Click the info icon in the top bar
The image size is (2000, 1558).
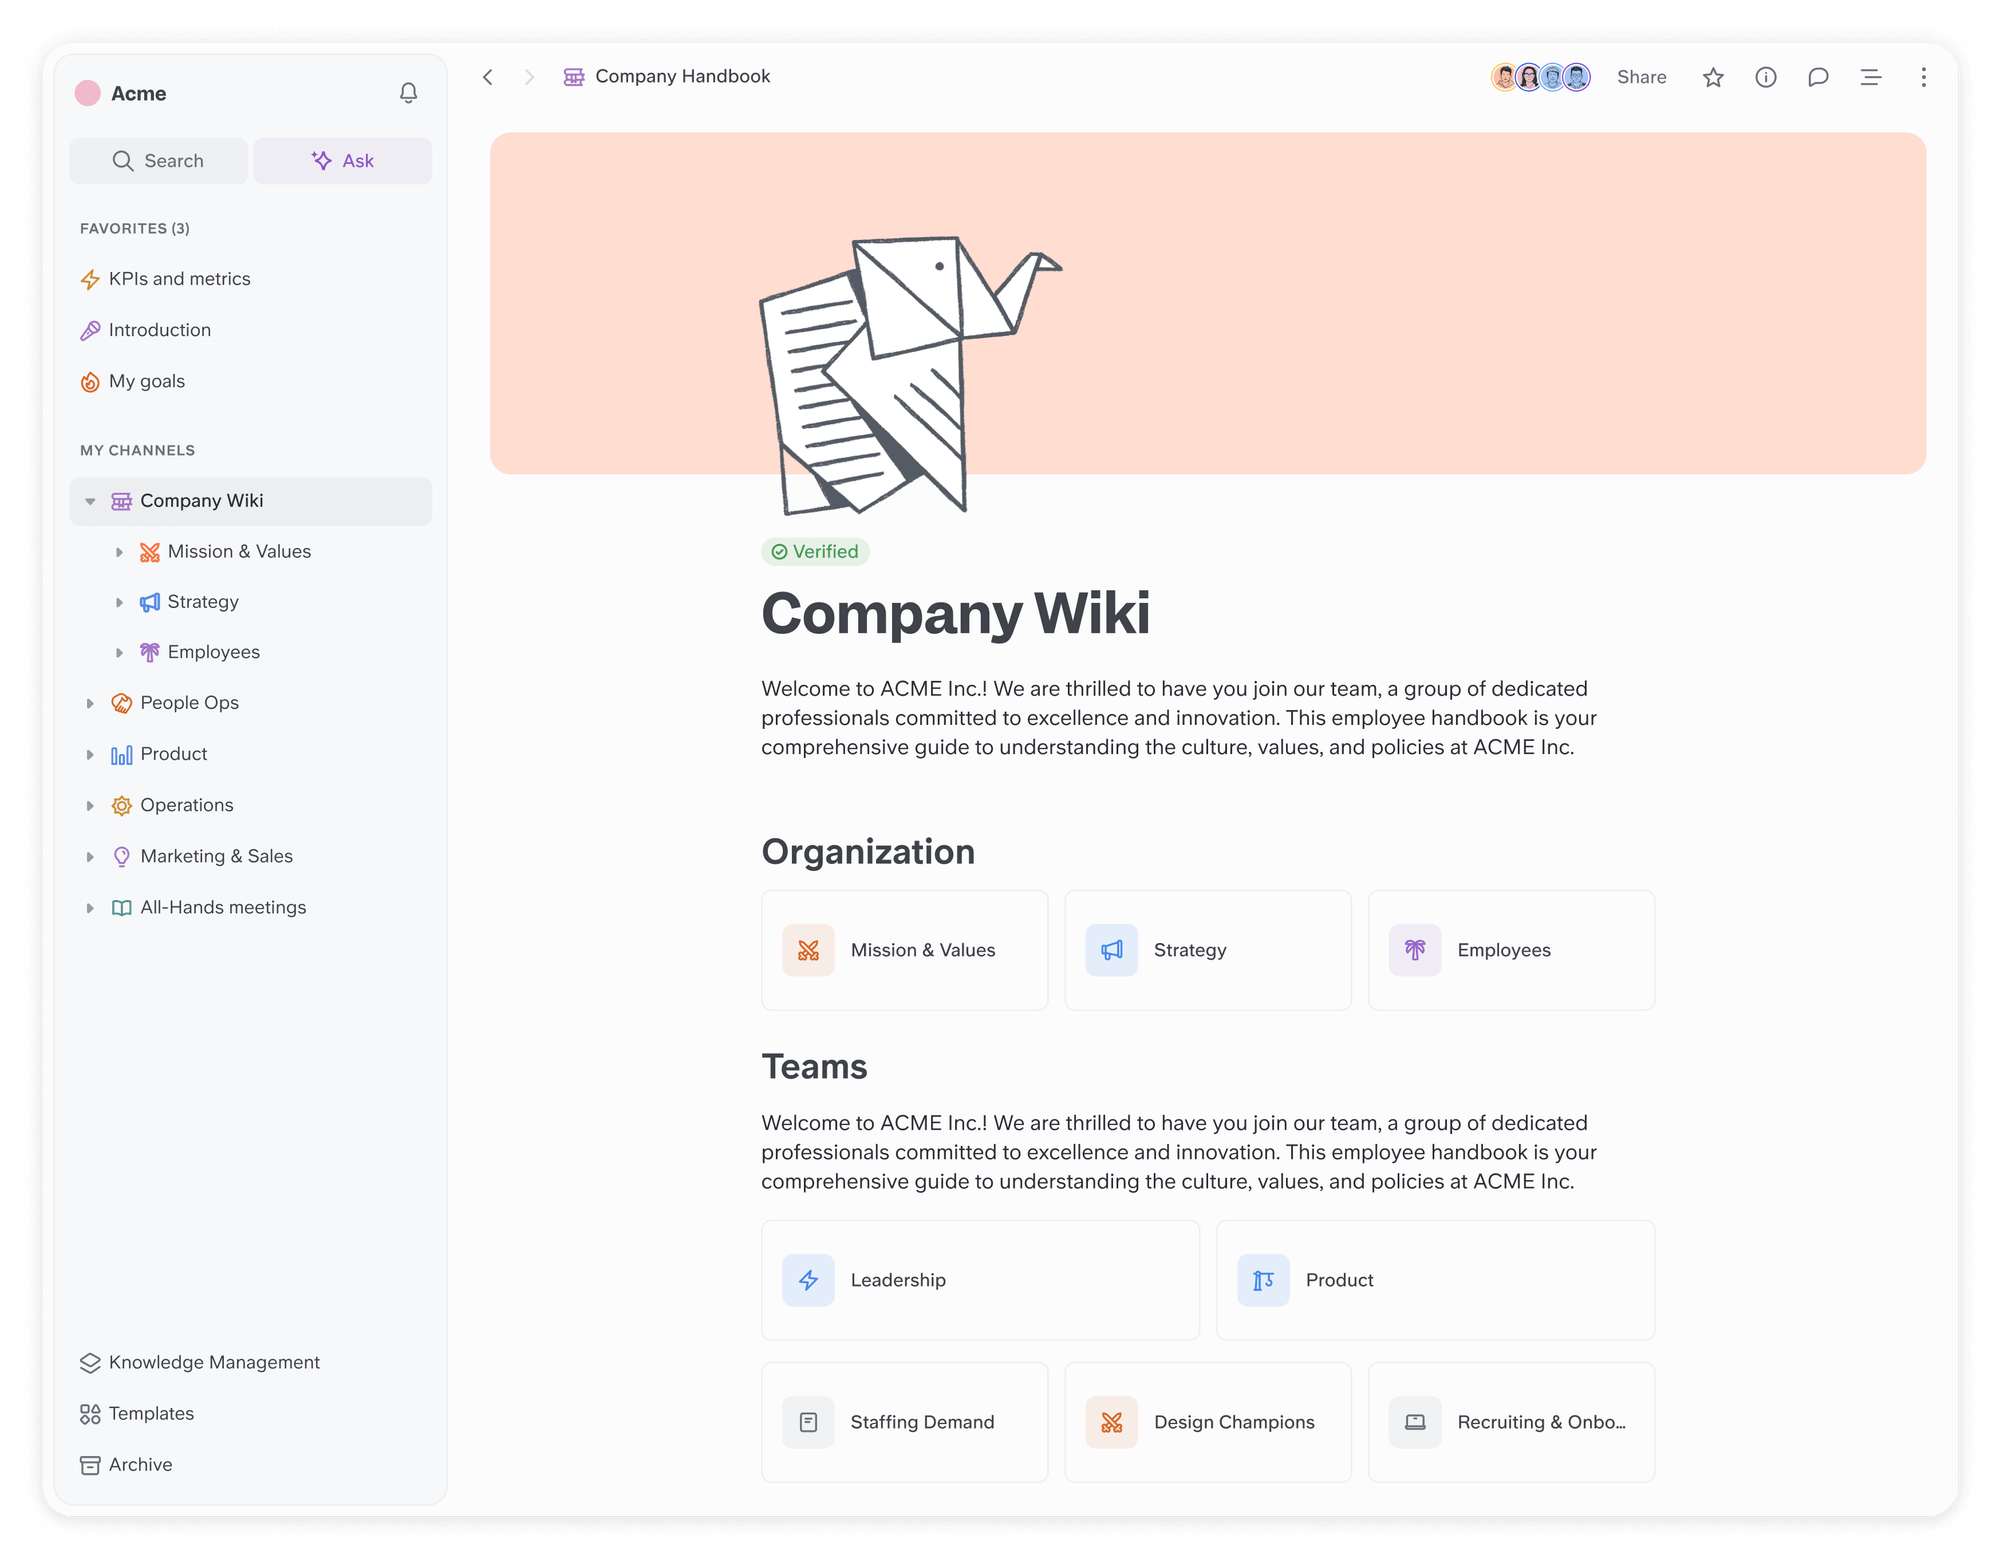[1766, 77]
